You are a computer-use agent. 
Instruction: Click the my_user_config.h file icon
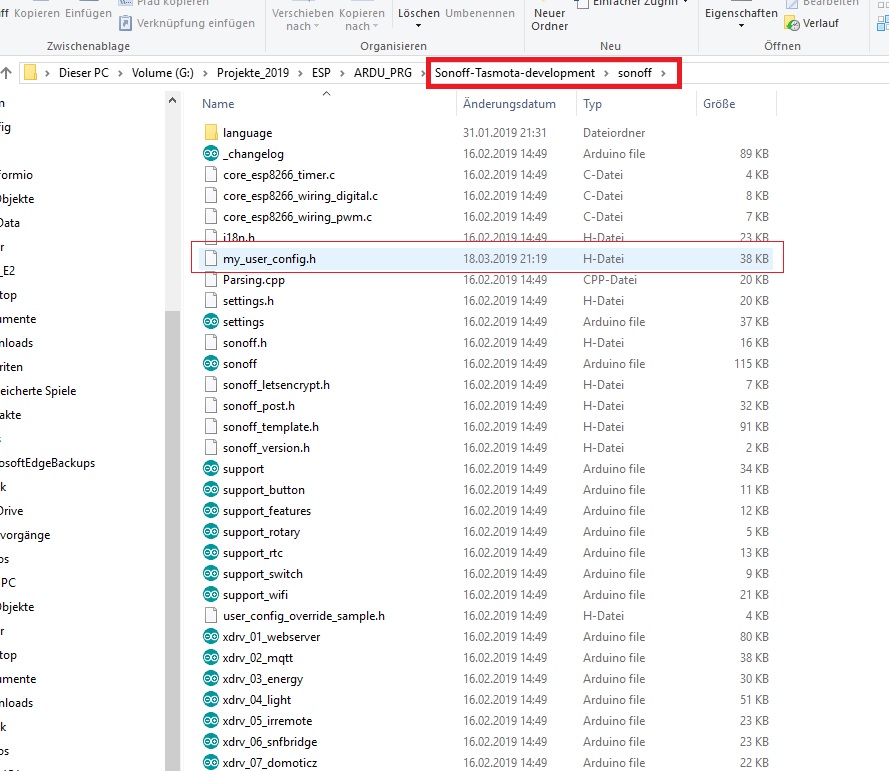click(211, 259)
